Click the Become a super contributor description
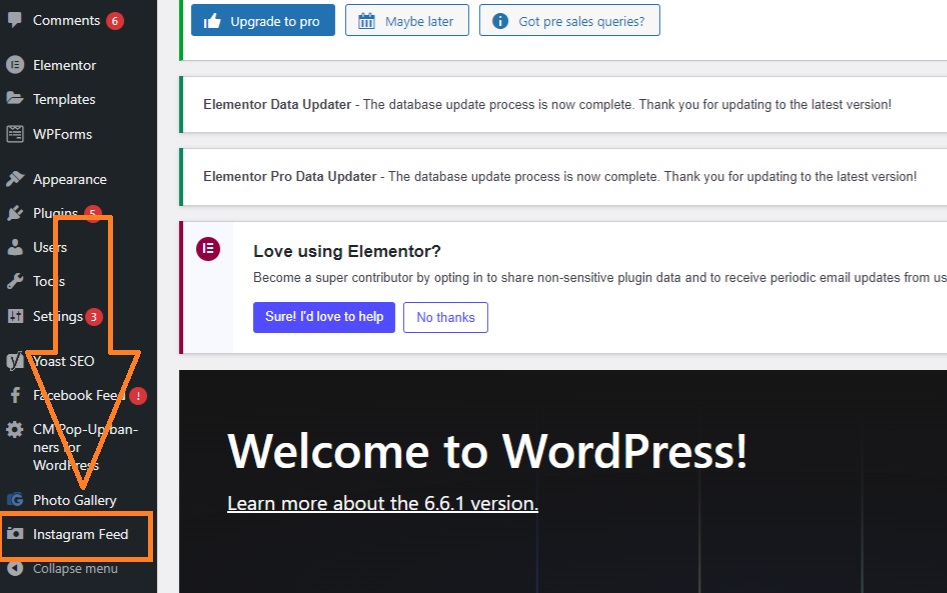This screenshot has height=593, width=947. tap(600, 278)
